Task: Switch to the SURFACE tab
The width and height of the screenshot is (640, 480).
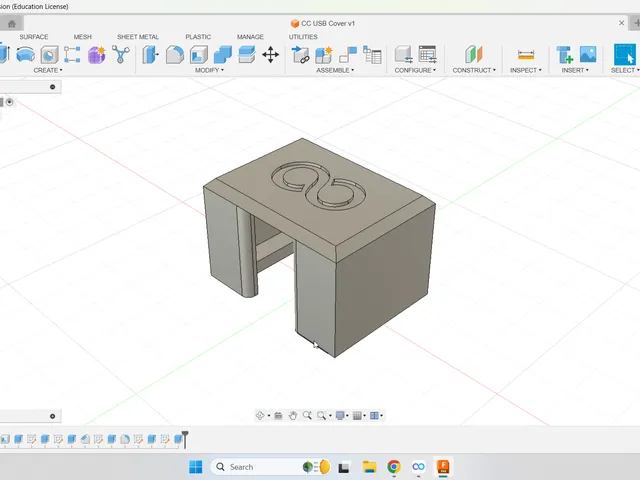Action: pyautogui.click(x=34, y=37)
